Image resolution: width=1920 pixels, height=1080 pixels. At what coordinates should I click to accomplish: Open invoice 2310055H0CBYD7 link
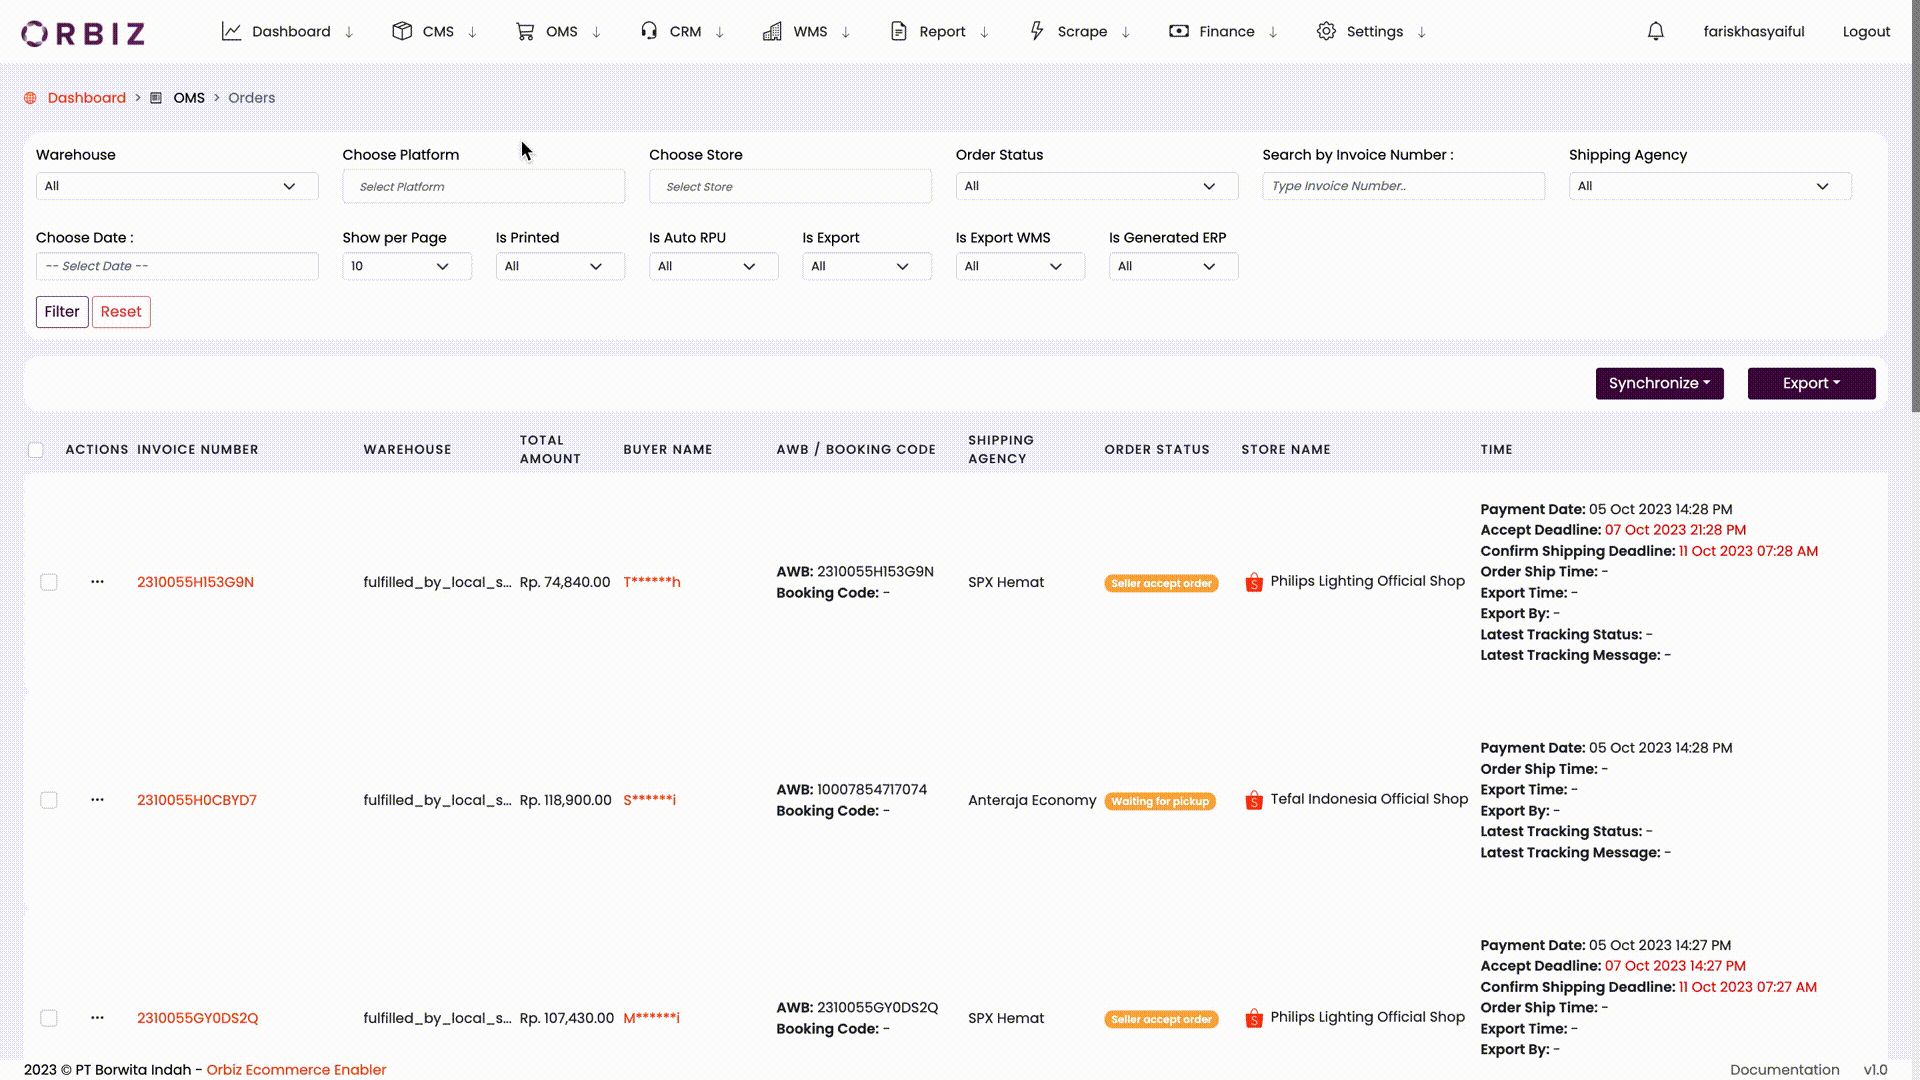click(x=197, y=800)
